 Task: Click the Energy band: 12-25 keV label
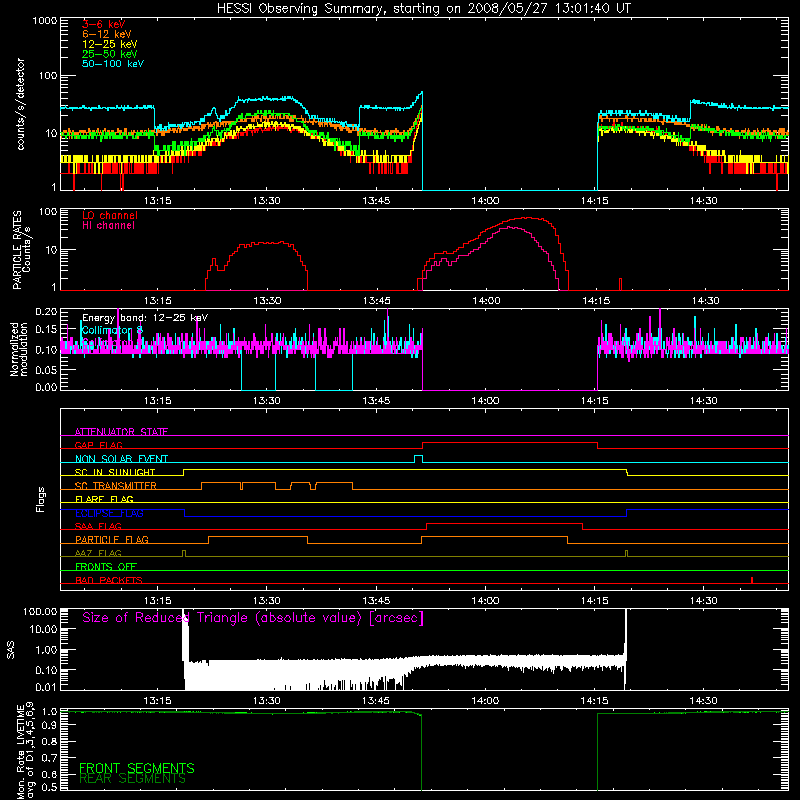[x=145, y=318]
